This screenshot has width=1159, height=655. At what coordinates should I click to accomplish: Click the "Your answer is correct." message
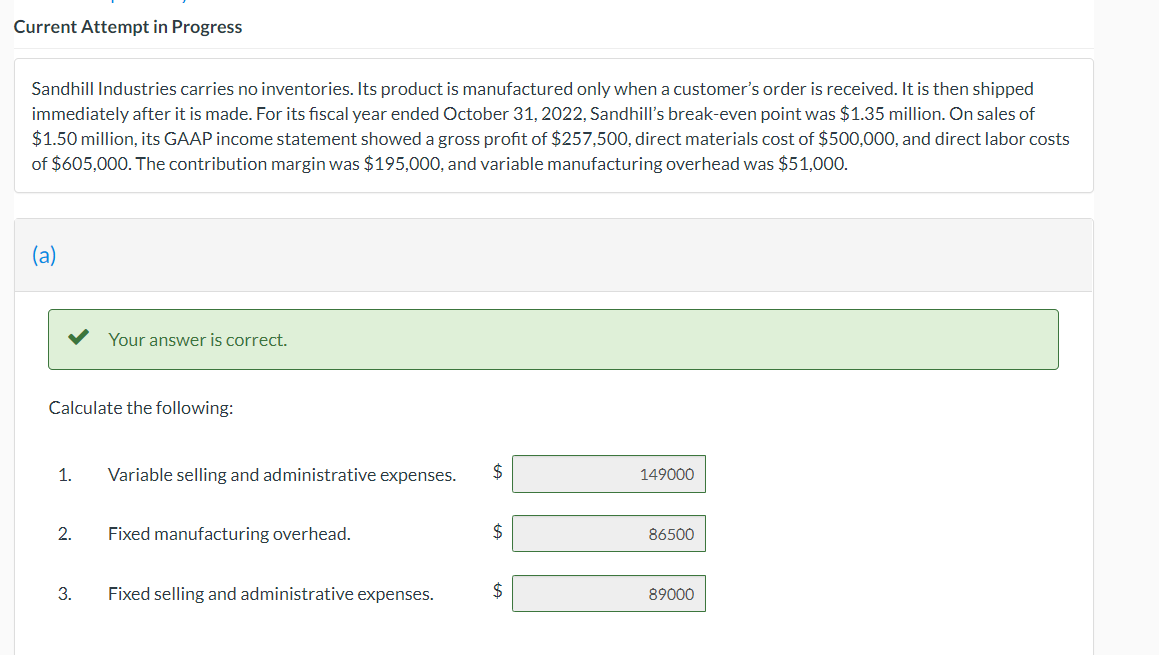197,340
